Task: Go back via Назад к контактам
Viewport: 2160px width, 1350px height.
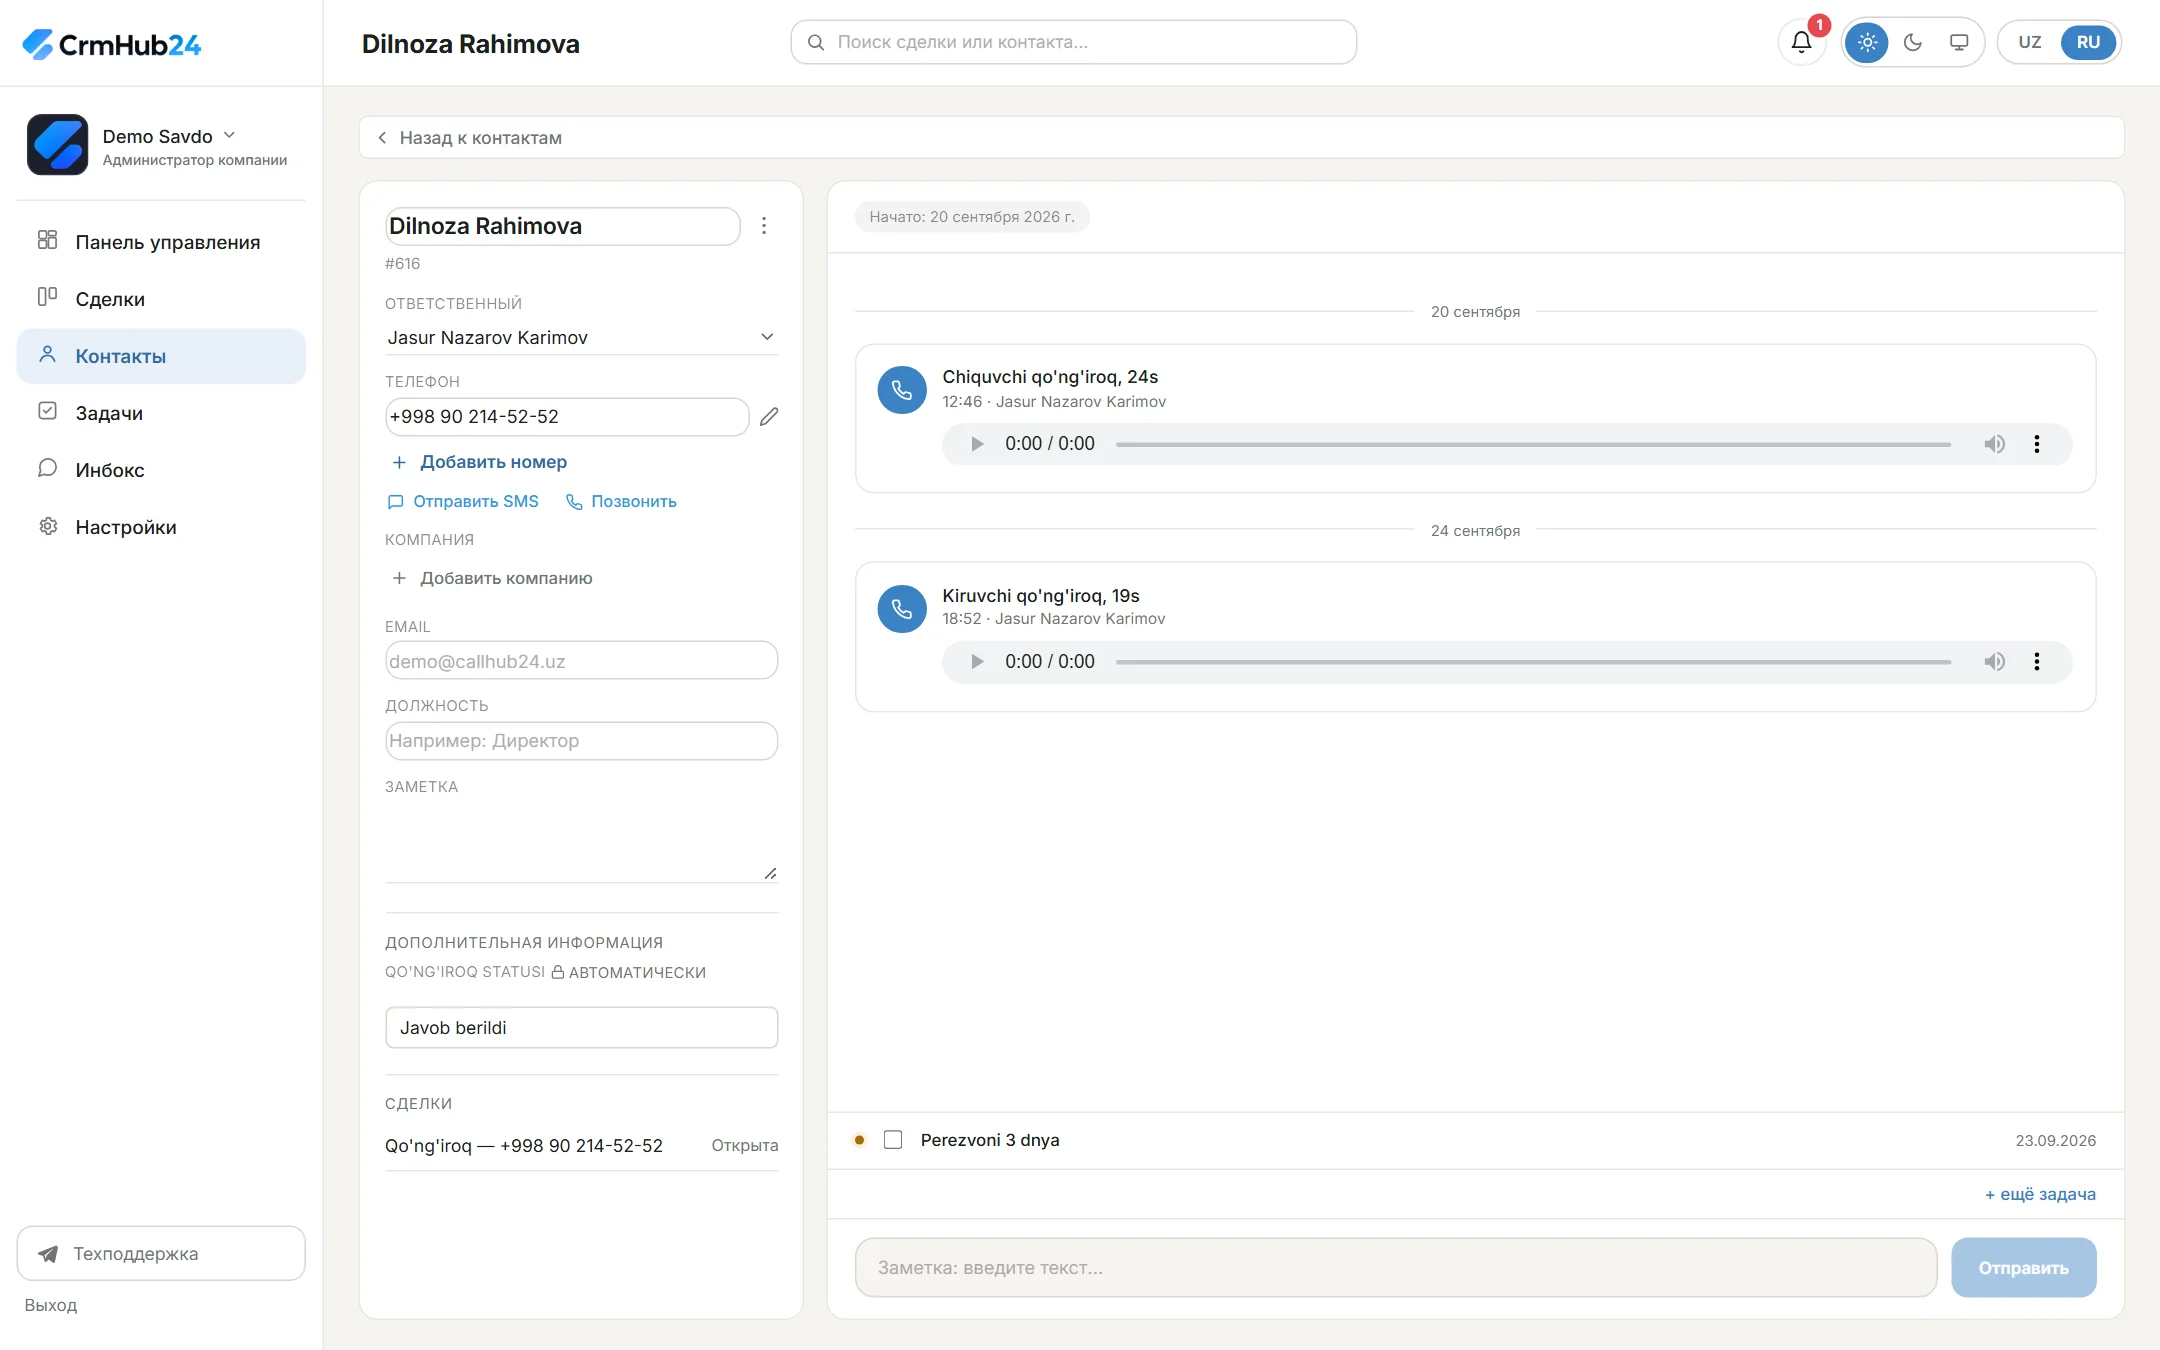Action: (469, 138)
